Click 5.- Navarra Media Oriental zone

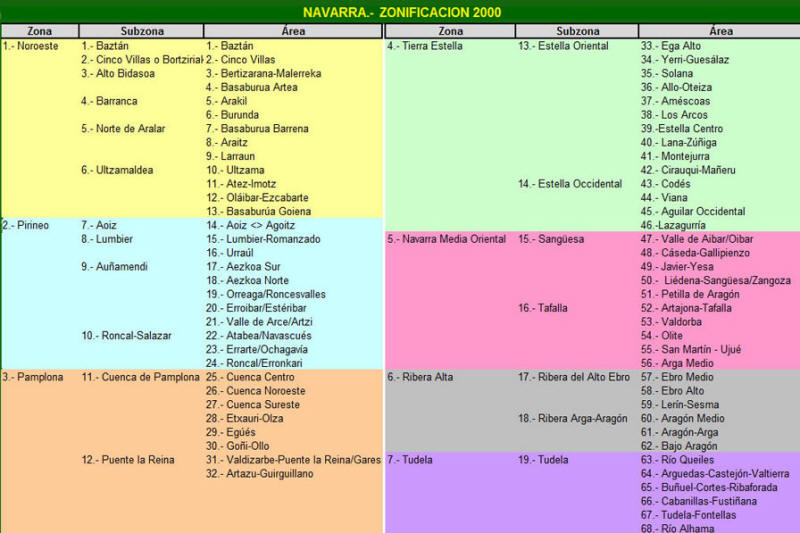click(x=446, y=239)
